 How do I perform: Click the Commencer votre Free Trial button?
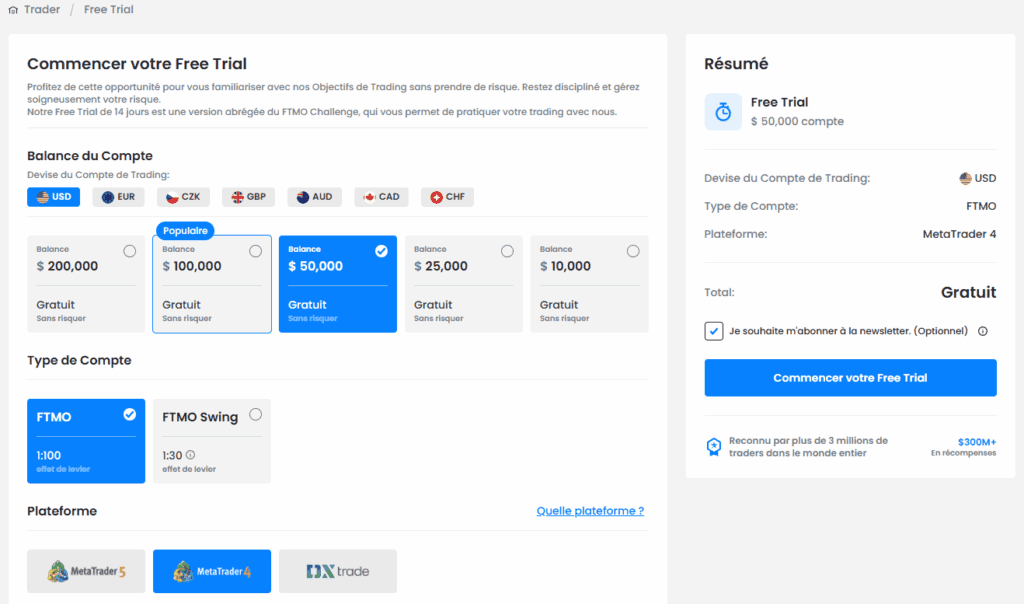point(849,377)
